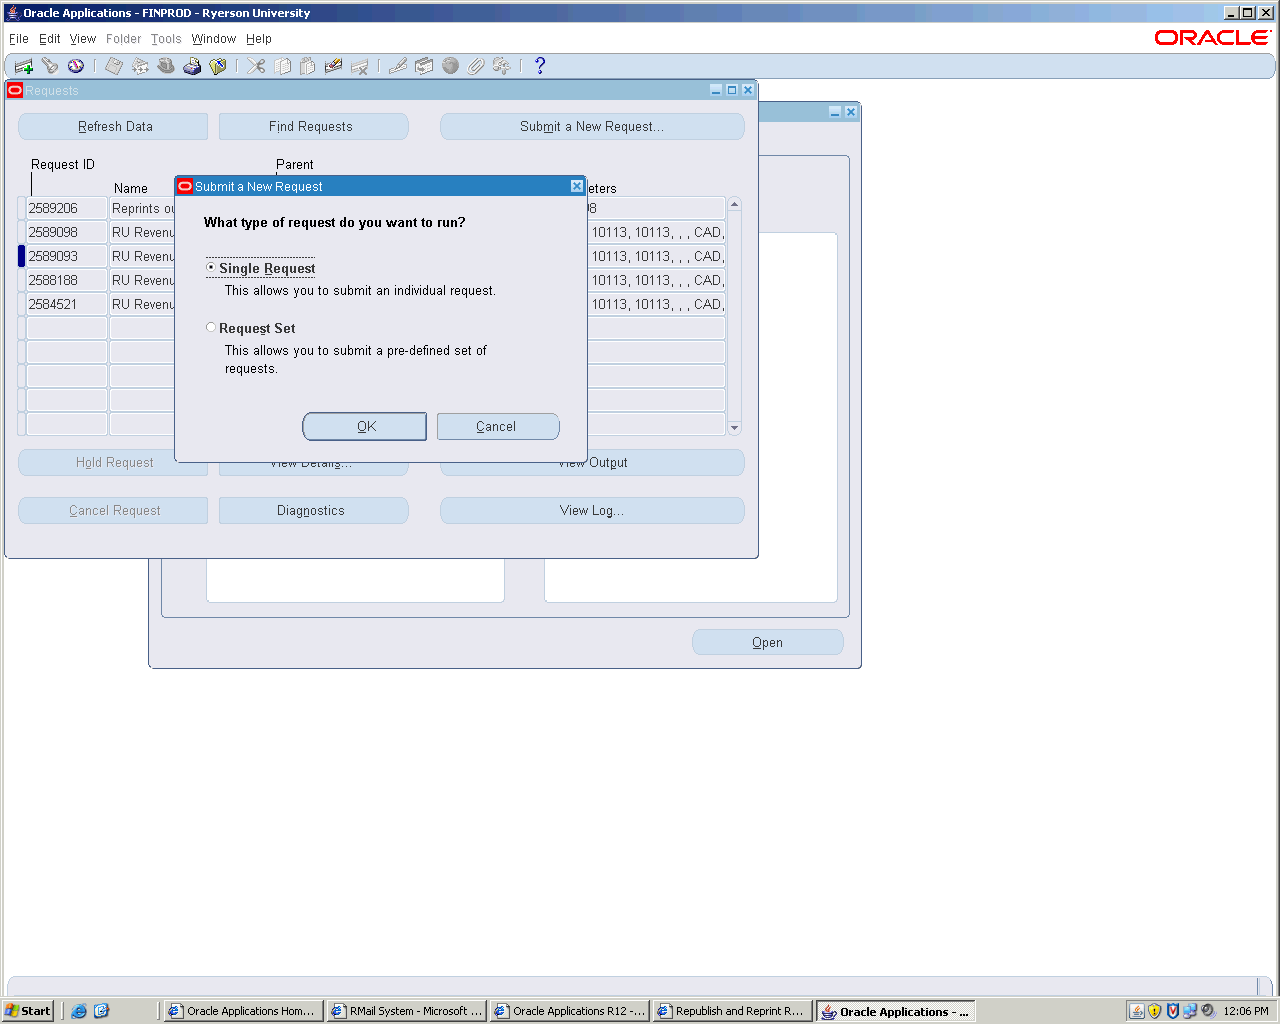Select the Single Request option
Viewport: 1280px width, 1024px height.
(211, 268)
